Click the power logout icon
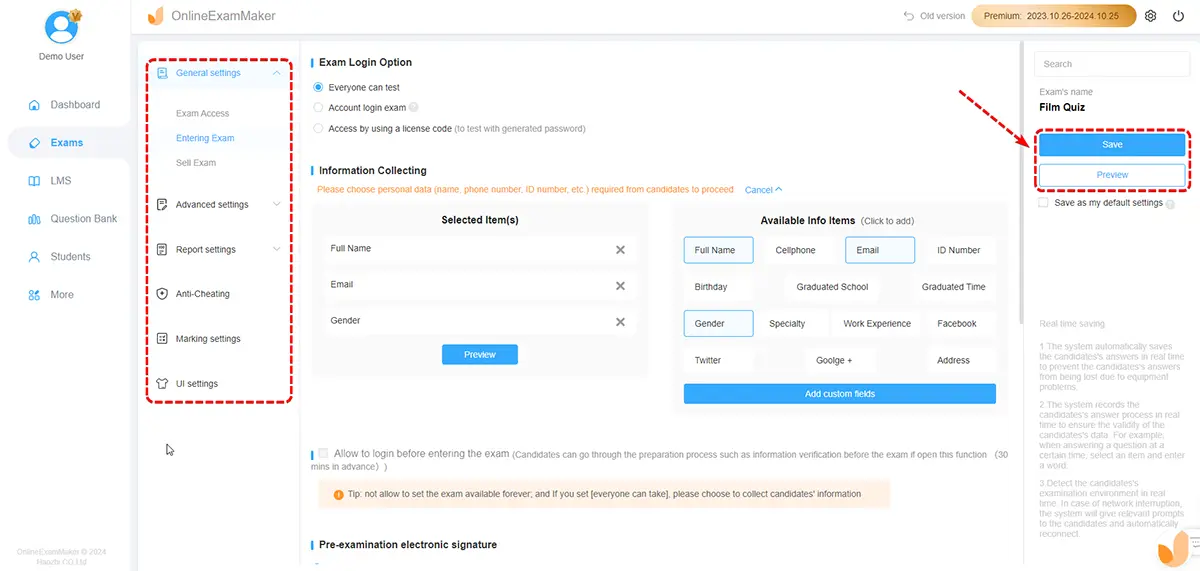The image size is (1200, 571). pos(1178,16)
